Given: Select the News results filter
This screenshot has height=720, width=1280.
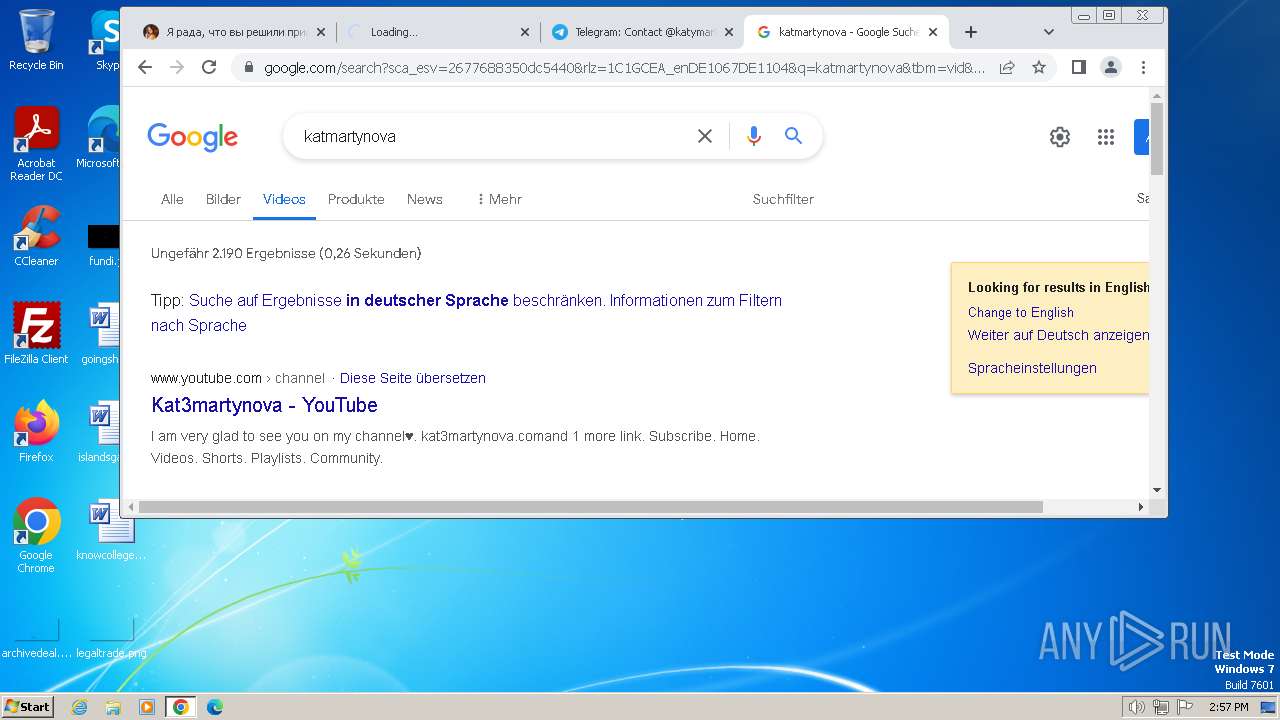Looking at the screenshot, I should pyautogui.click(x=424, y=199).
